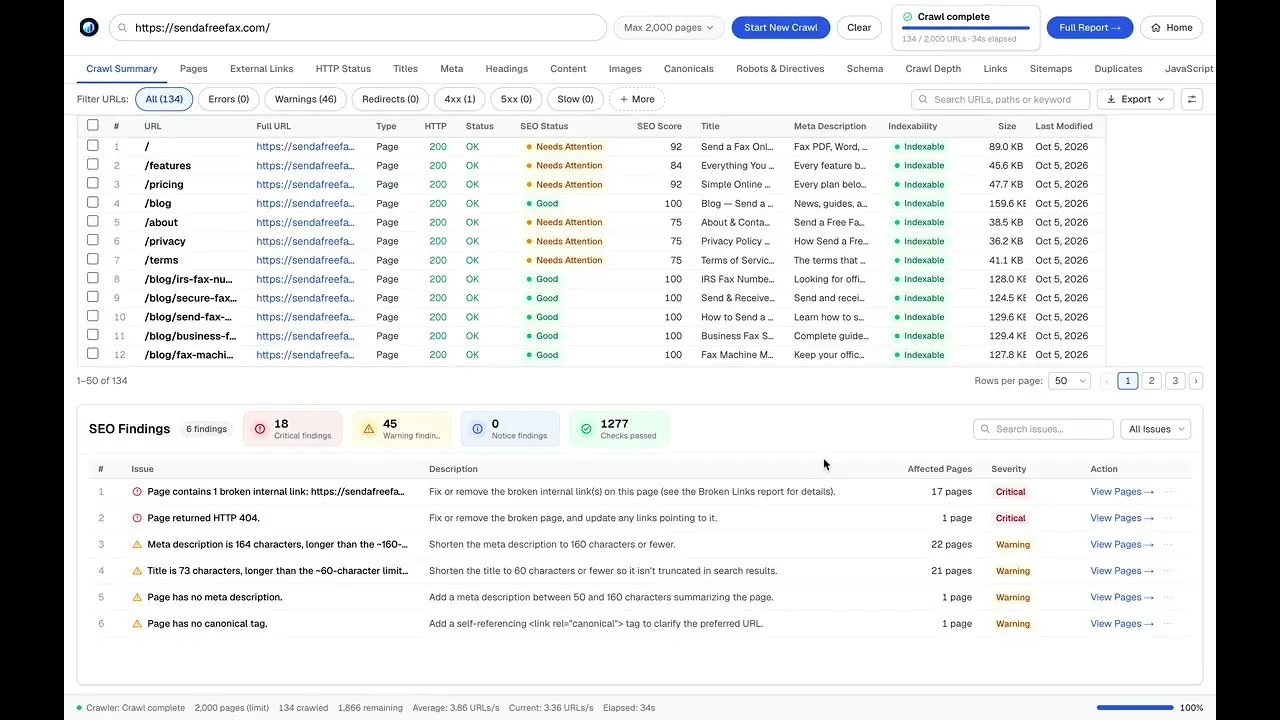Open more options for no canonical tag issue
Screen dimensions: 1280x720
pos(1167,624)
